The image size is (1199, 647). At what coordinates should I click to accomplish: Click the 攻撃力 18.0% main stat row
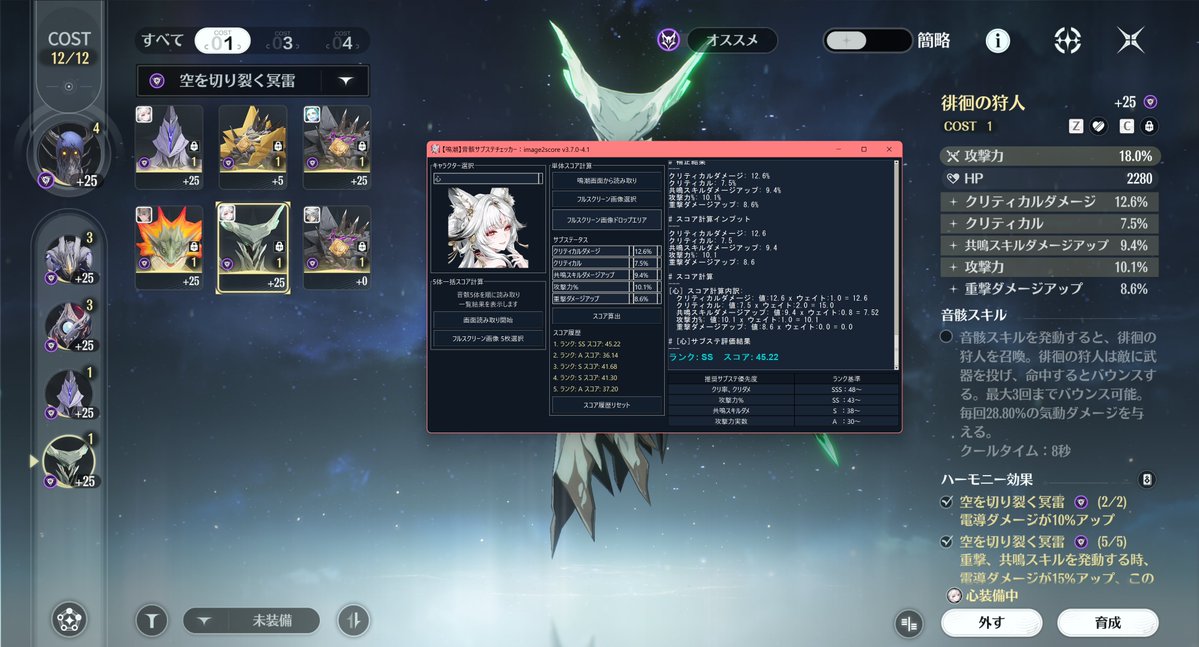[1049, 156]
